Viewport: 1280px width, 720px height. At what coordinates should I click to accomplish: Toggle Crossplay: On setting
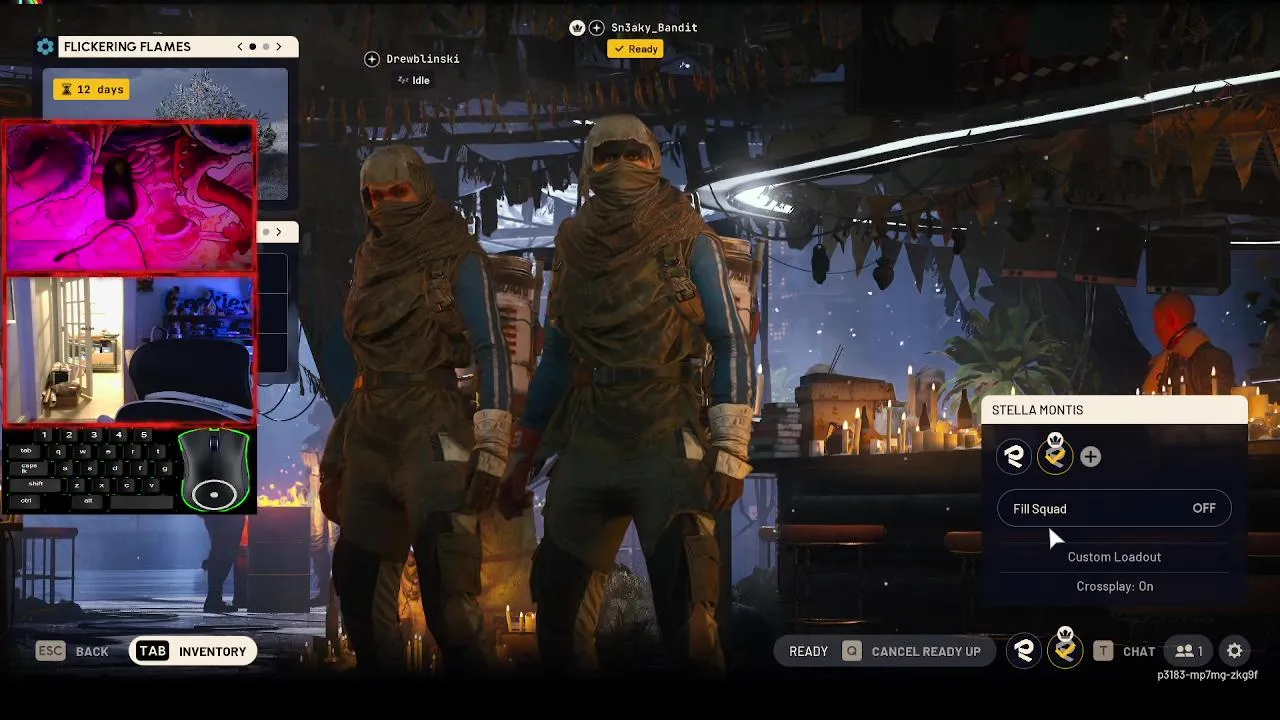coord(1114,587)
